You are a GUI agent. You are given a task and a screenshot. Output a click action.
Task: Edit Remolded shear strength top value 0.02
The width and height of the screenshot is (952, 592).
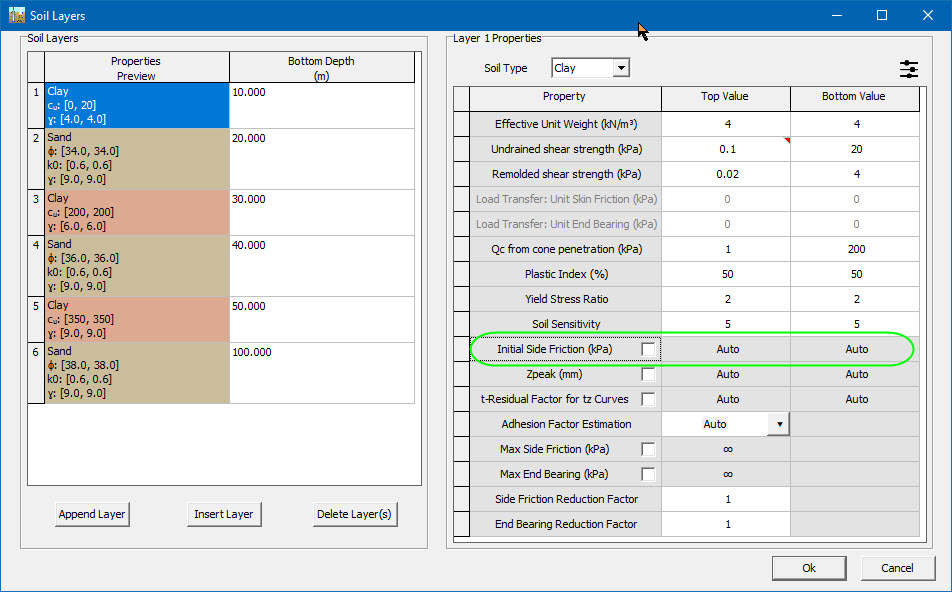[726, 174]
